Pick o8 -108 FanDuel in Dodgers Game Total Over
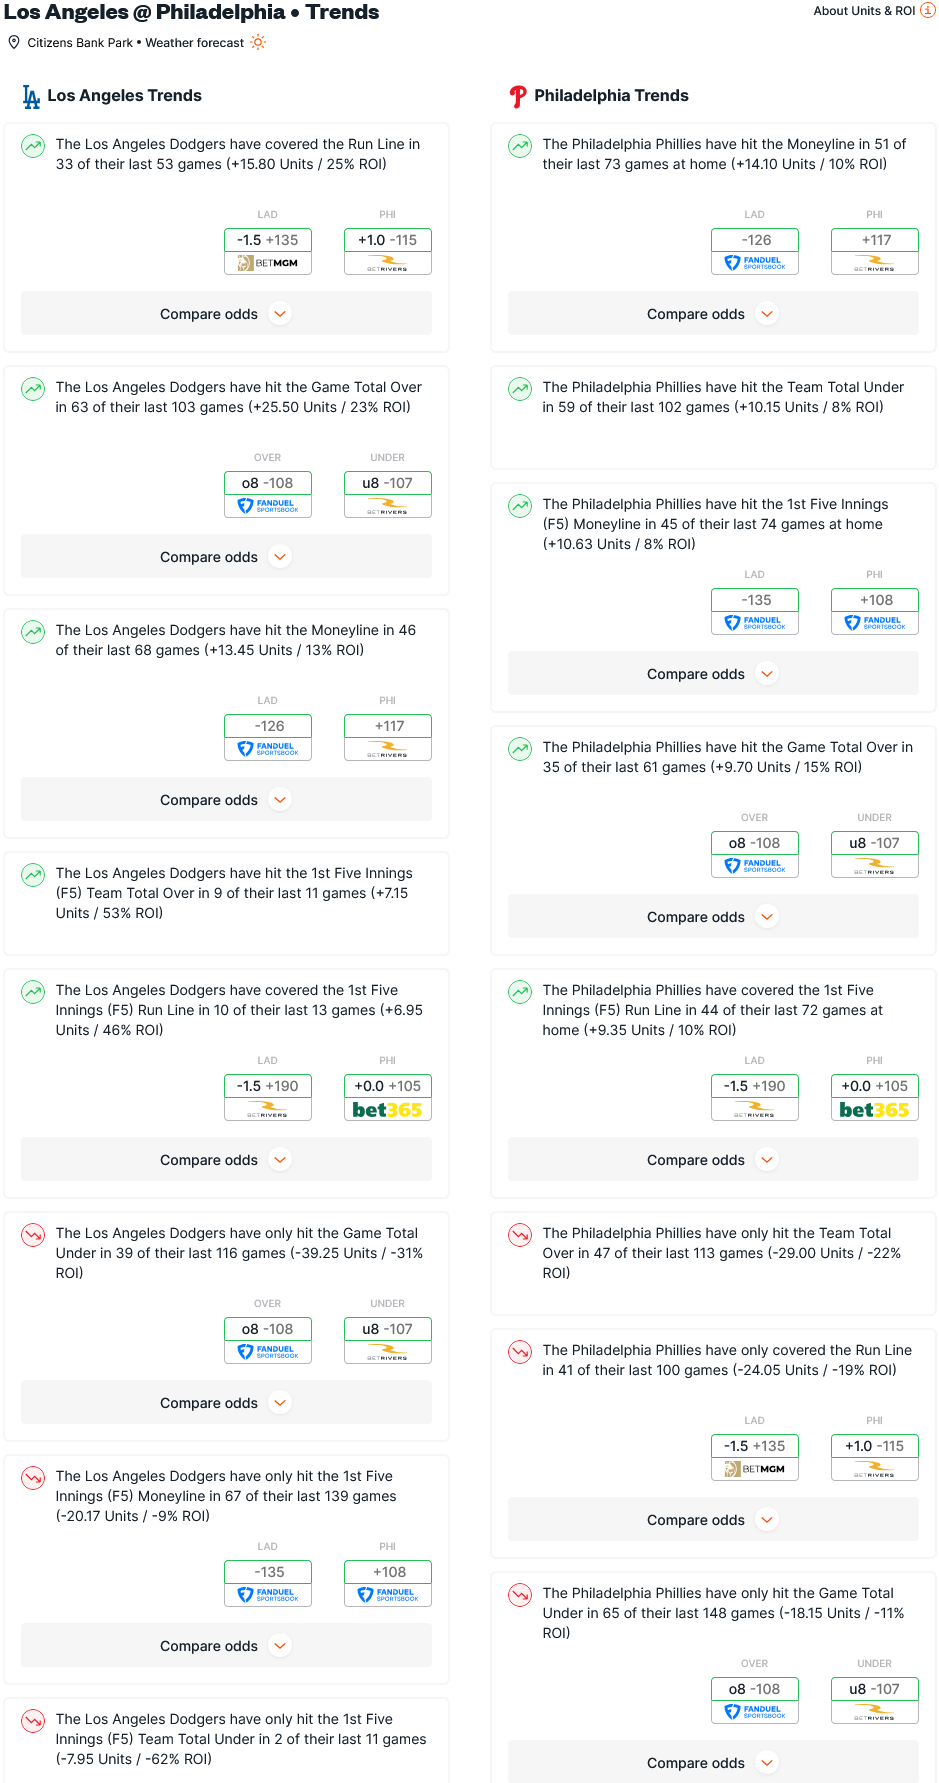Screen dimensions: 939x1783 (x=268, y=493)
